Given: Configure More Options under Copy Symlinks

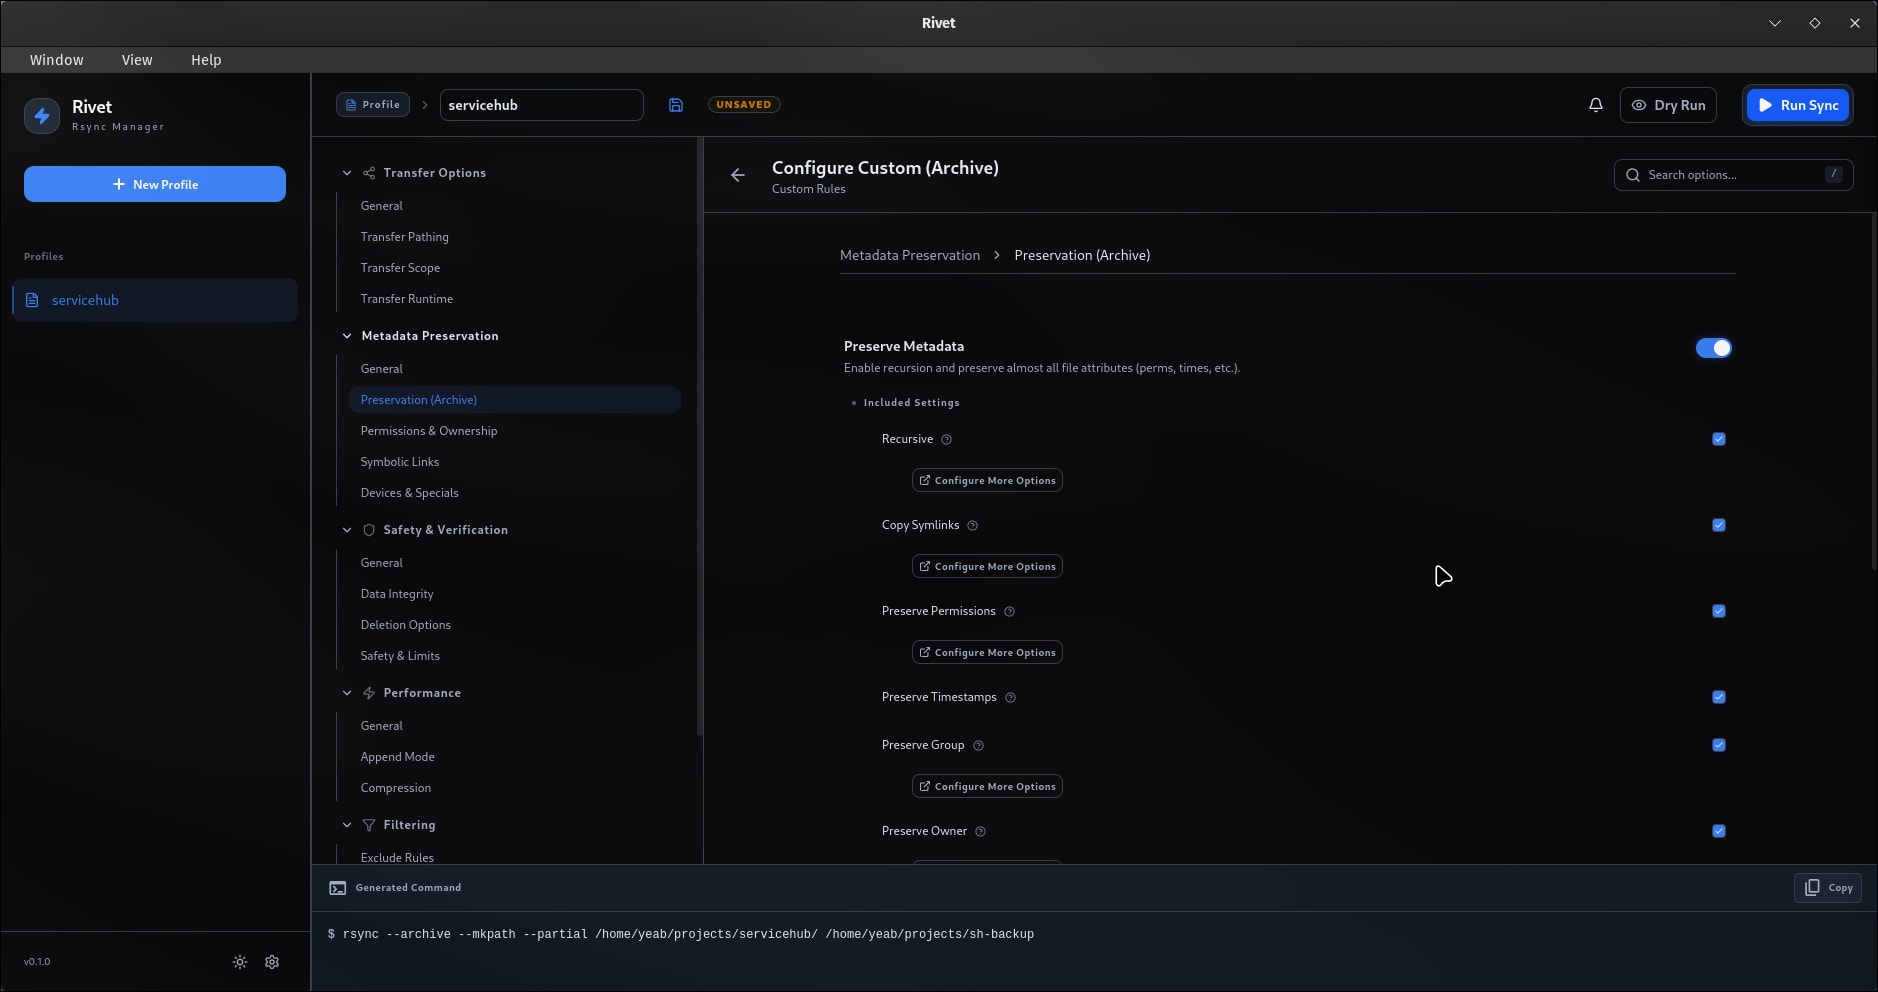Looking at the screenshot, I should (987, 567).
